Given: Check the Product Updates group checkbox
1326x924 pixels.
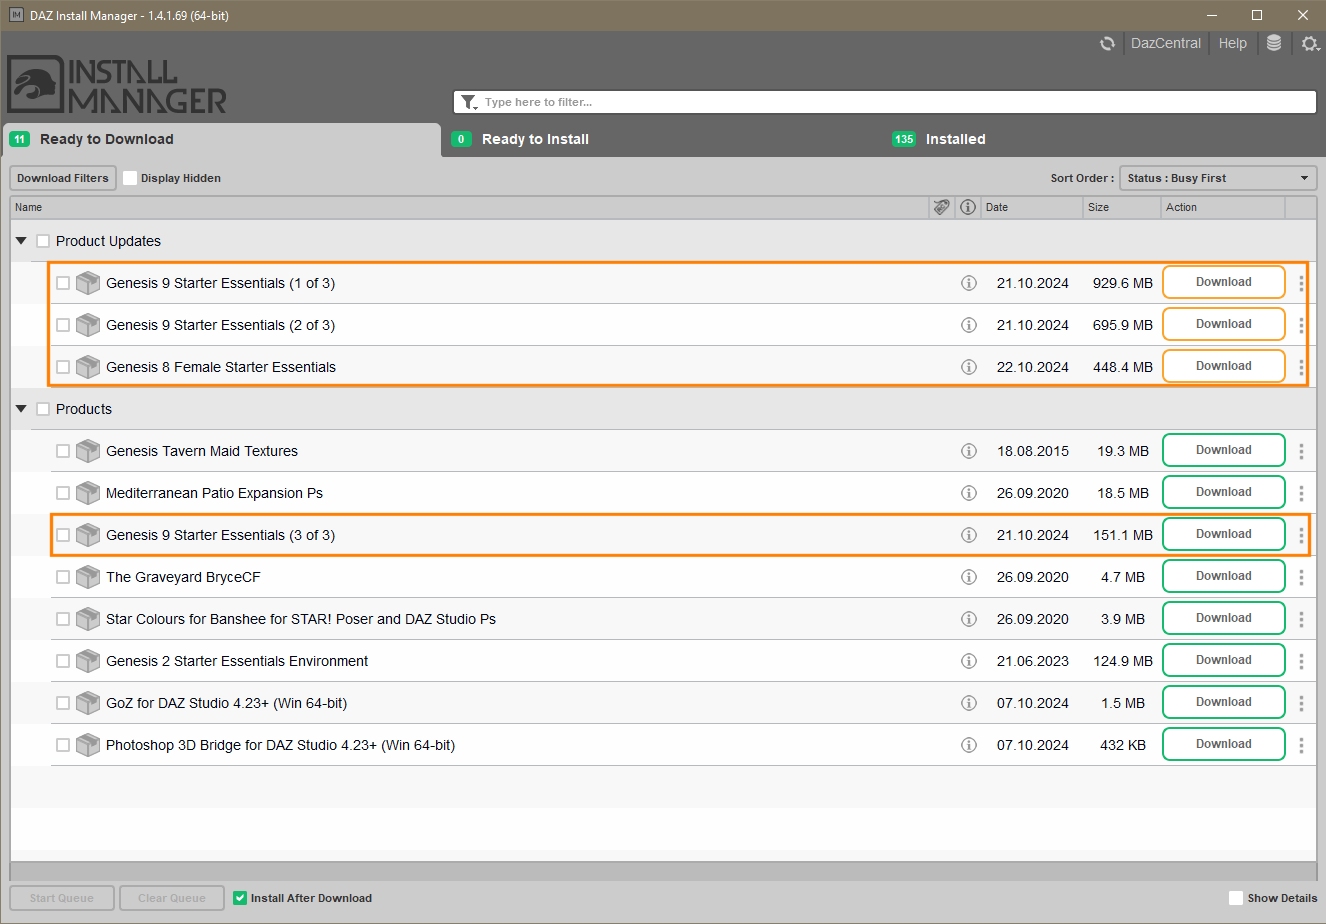Looking at the screenshot, I should [x=43, y=241].
